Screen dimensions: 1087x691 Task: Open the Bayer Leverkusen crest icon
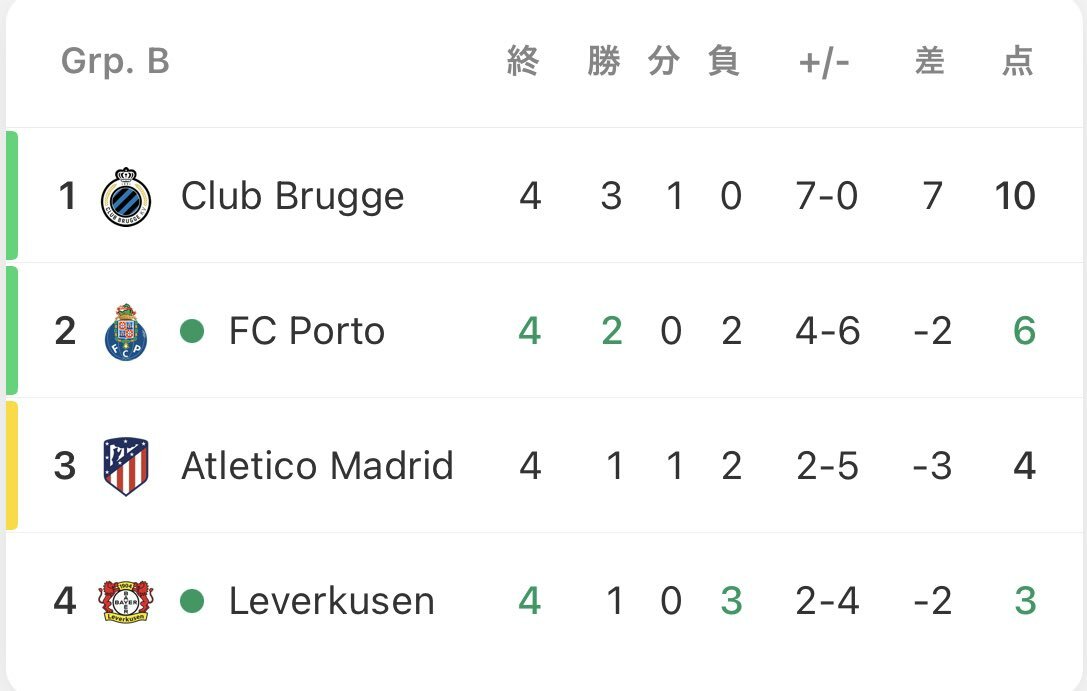tap(125, 600)
